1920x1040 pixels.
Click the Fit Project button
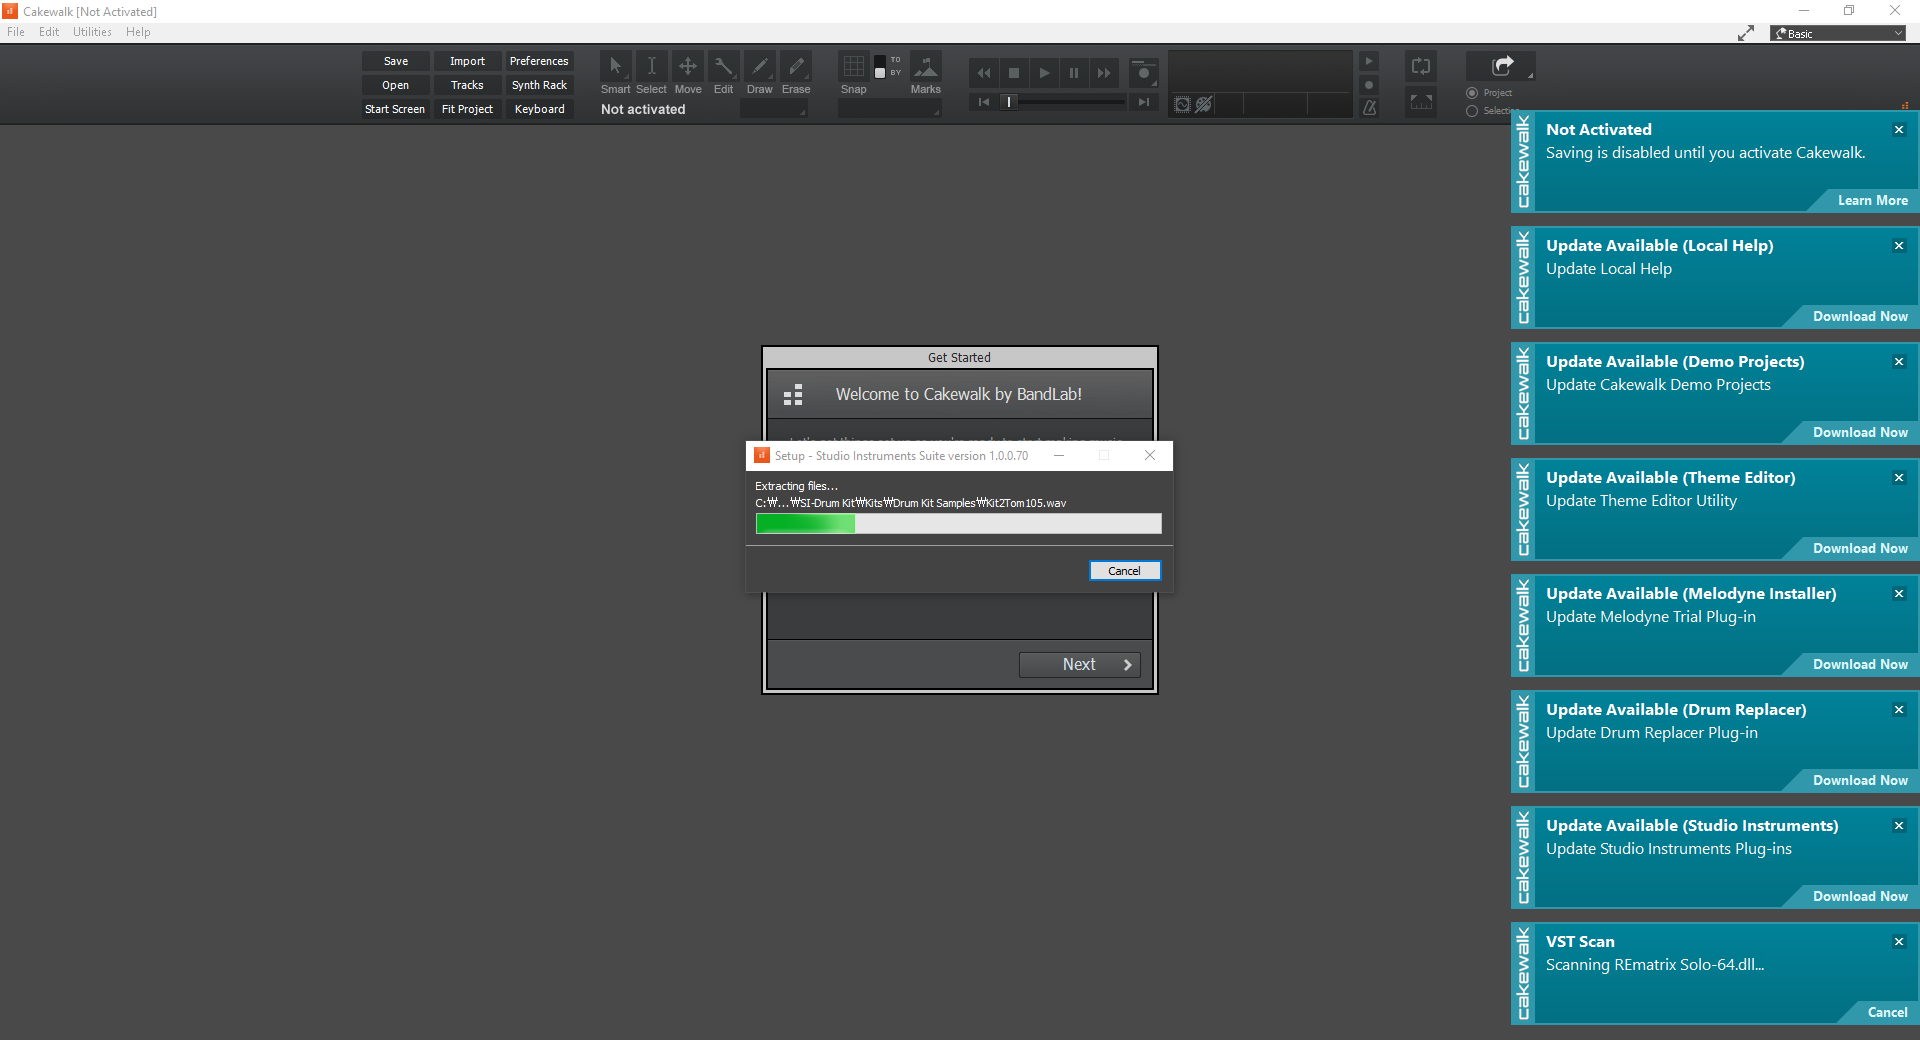(467, 109)
